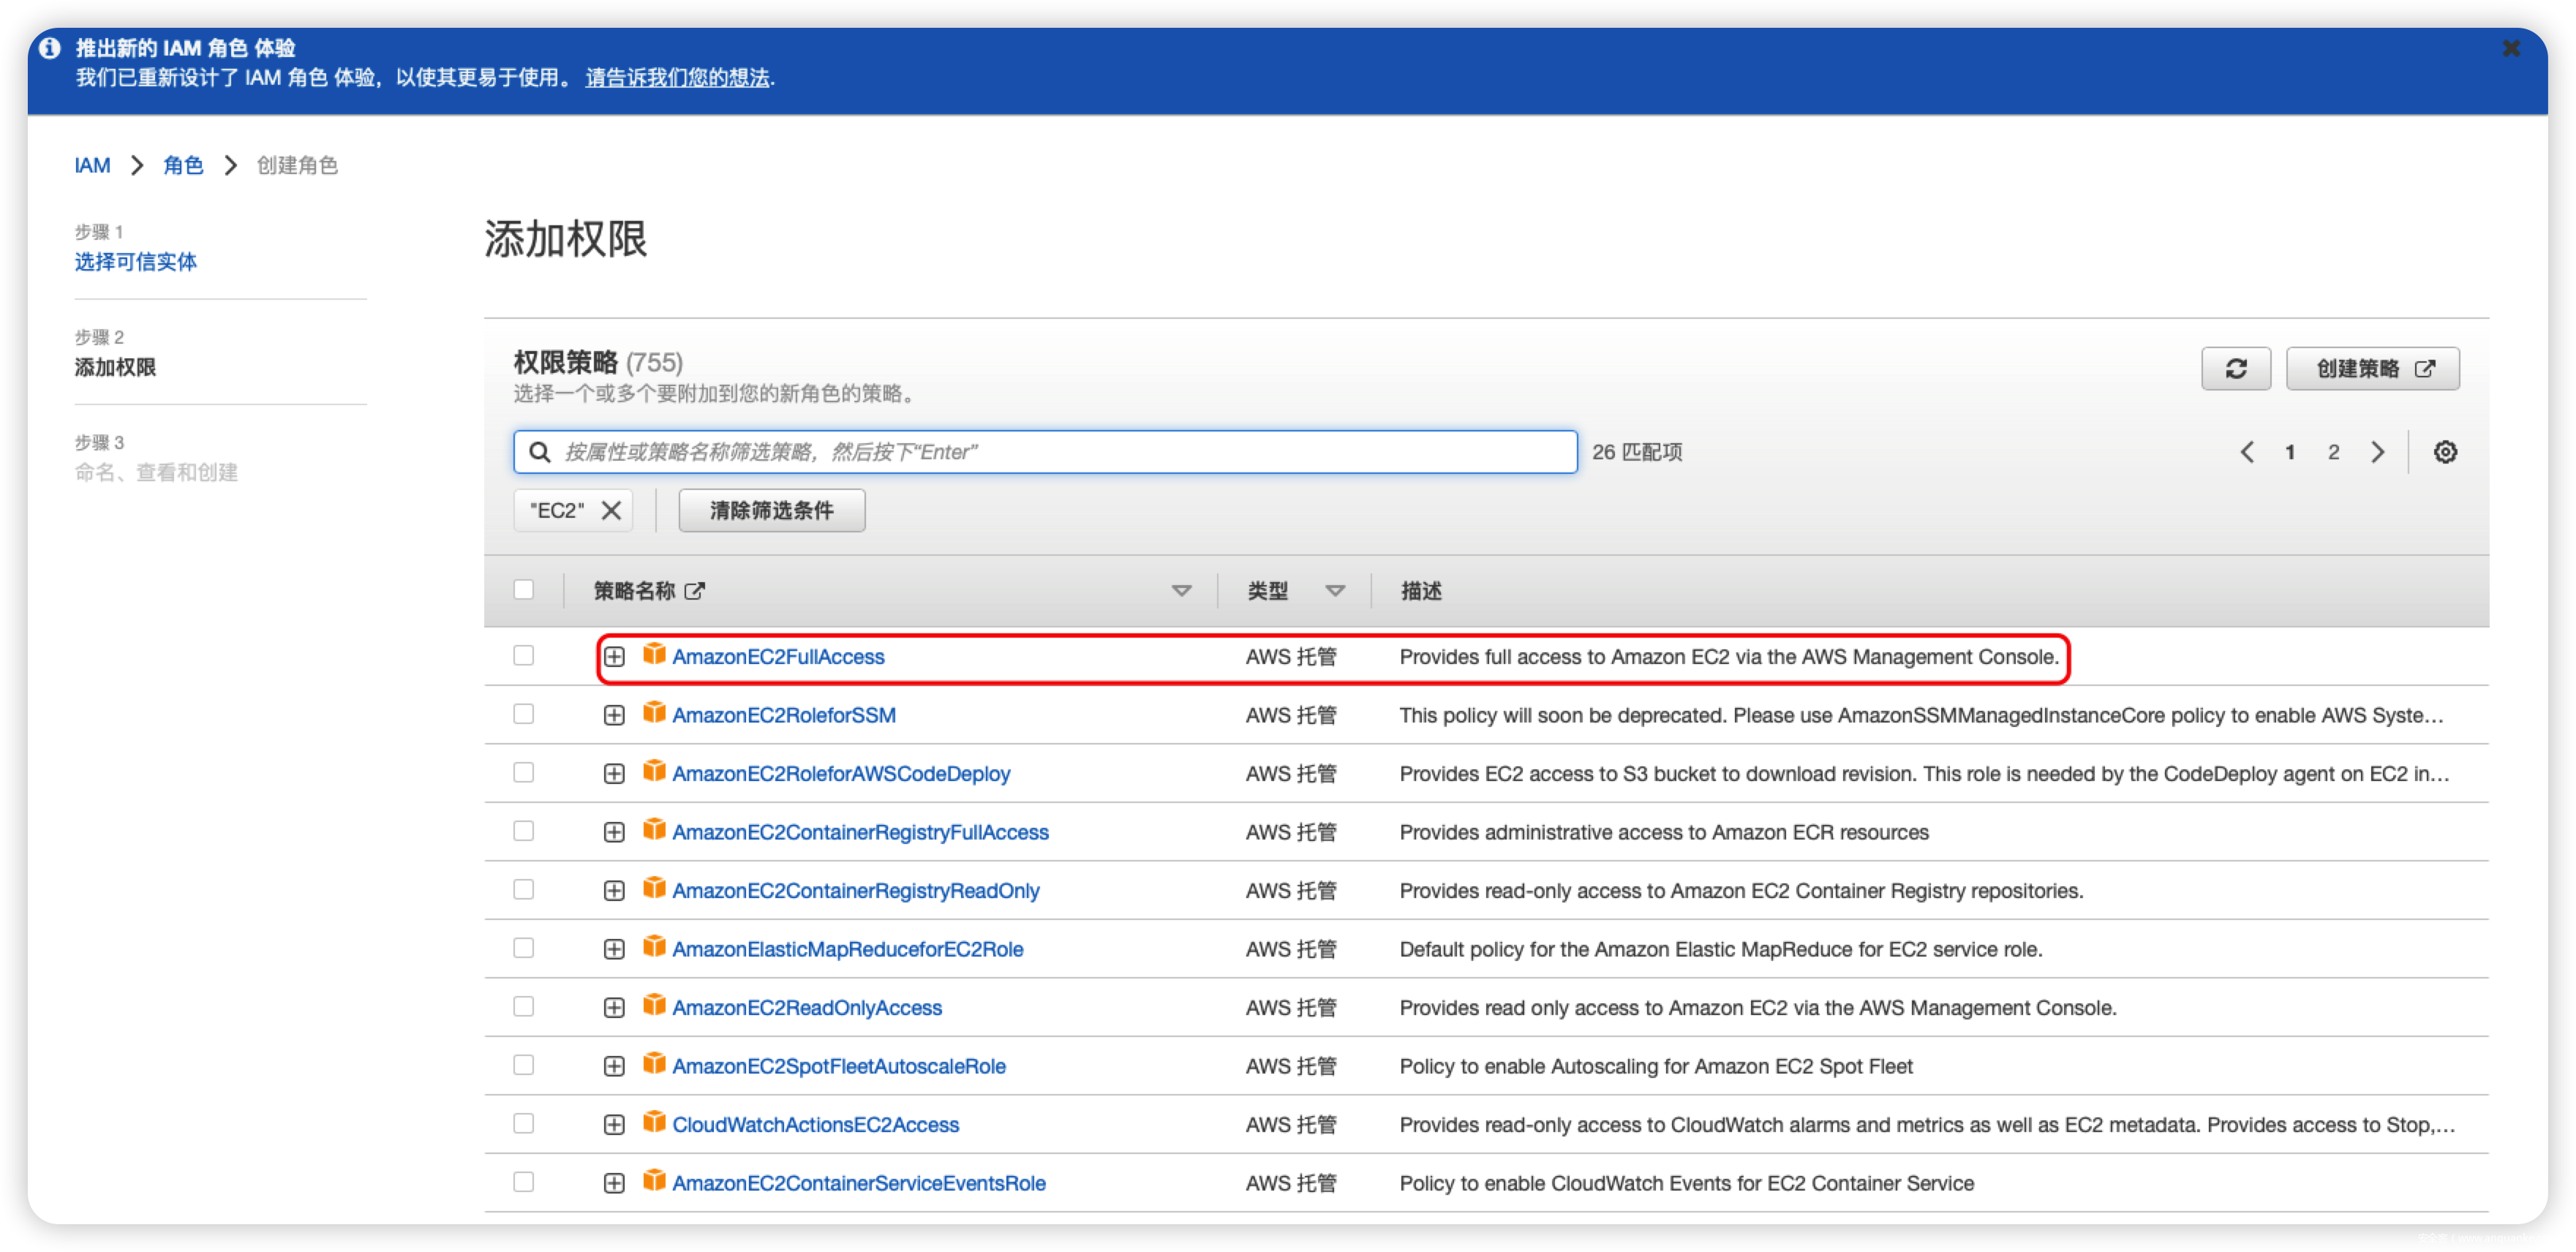Click the info icon in blue banner
The image size is (2576, 1252).
pyautogui.click(x=50, y=48)
